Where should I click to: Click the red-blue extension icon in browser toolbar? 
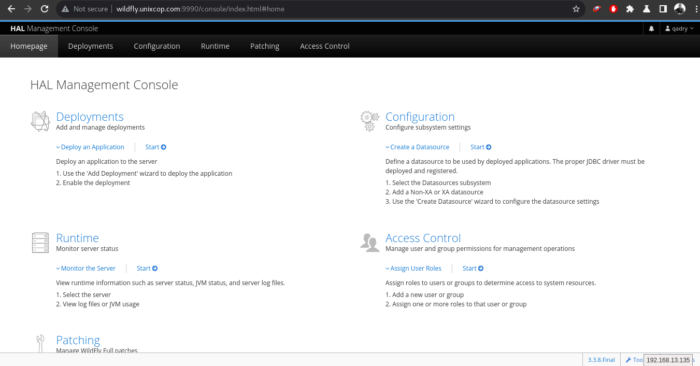click(596, 9)
